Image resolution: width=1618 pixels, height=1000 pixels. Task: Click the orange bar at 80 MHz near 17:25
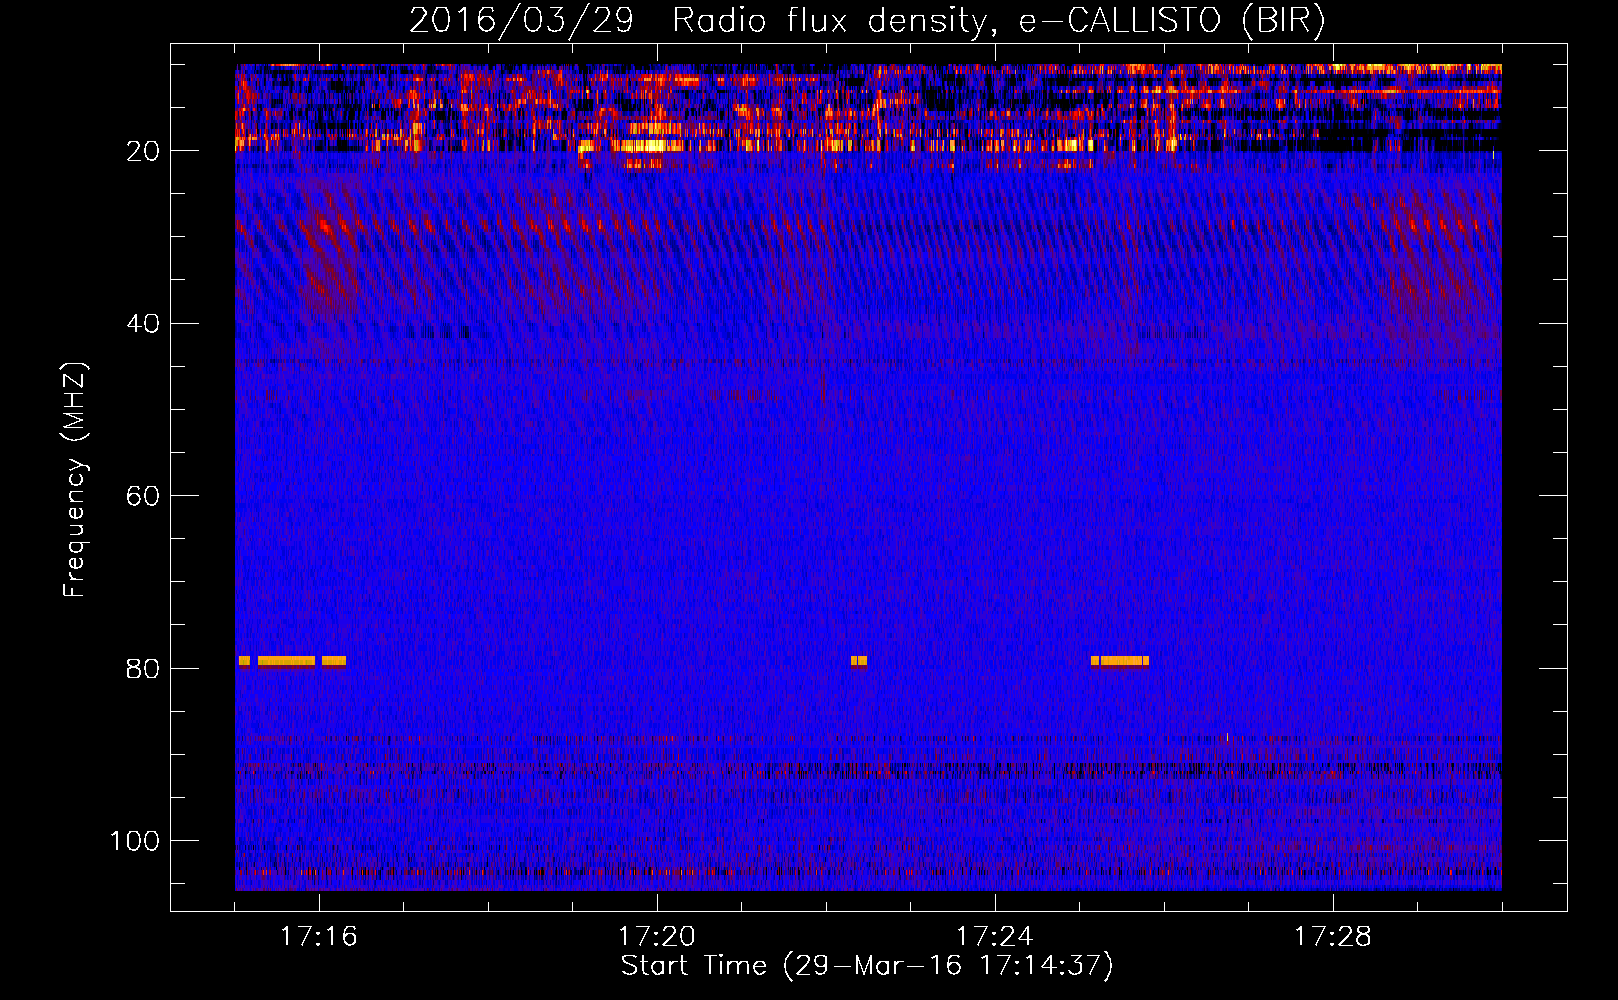point(1120,661)
